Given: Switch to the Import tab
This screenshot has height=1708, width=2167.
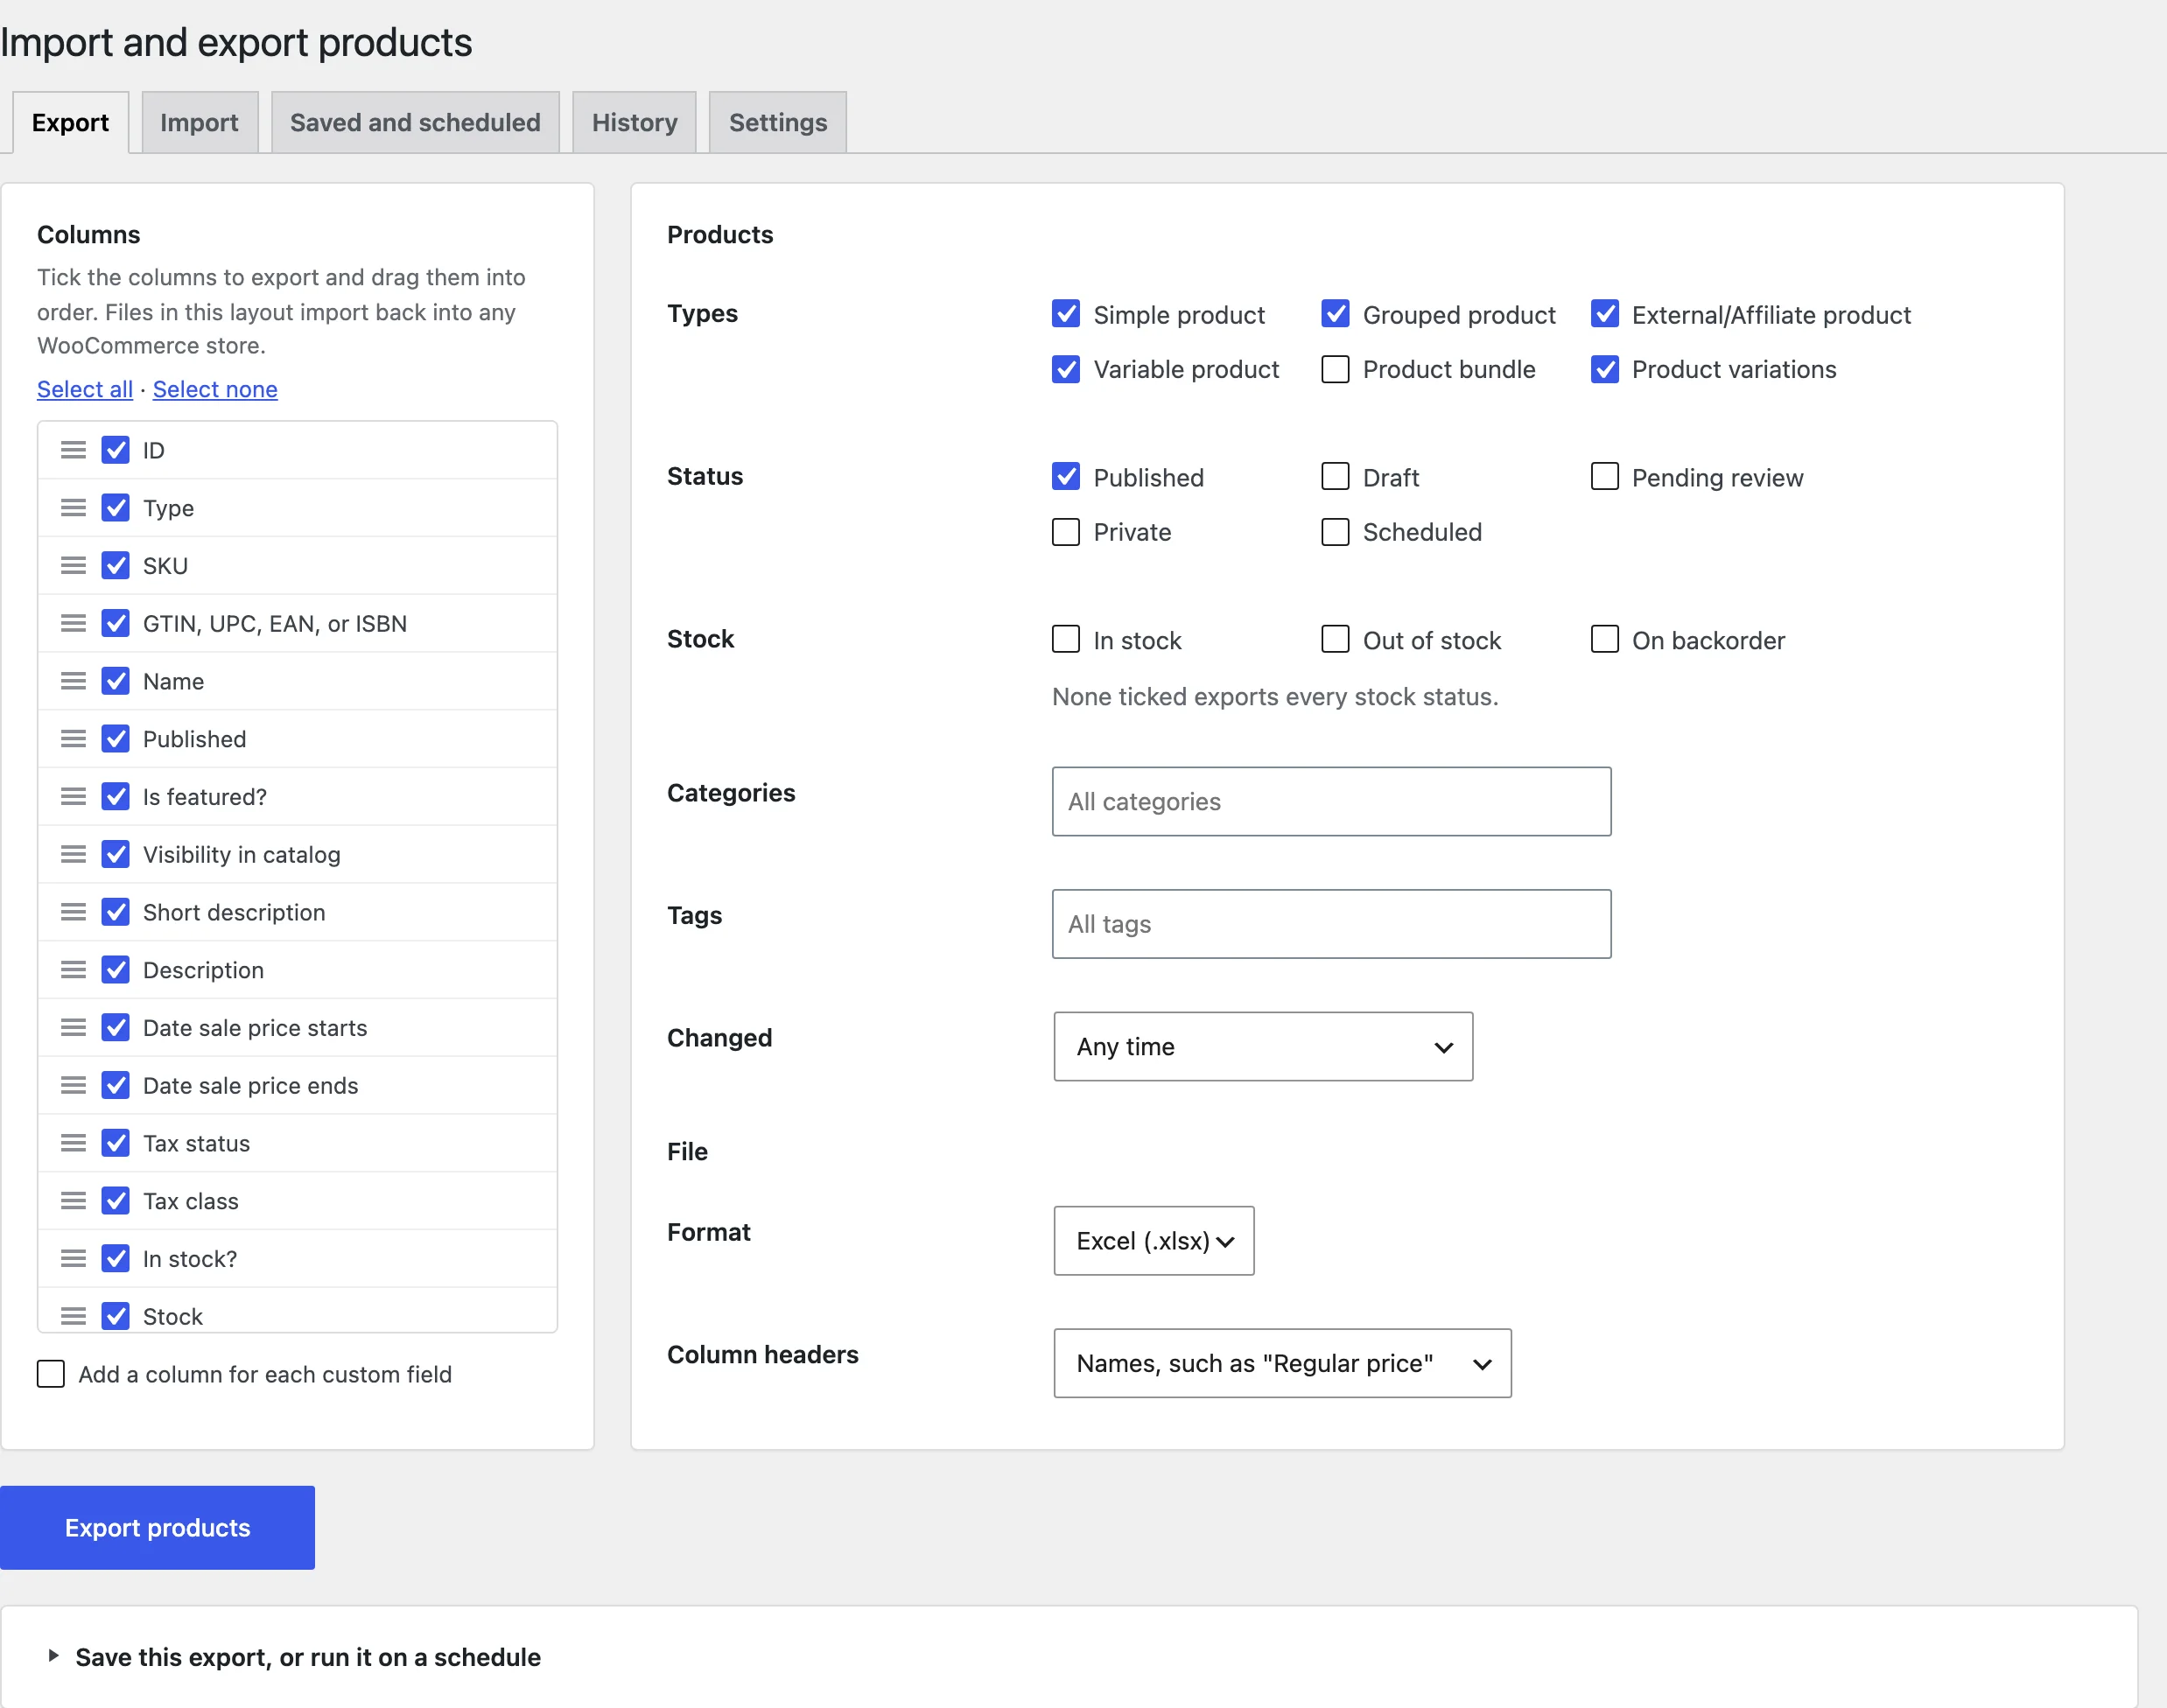Looking at the screenshot, I should click(200, 123).
